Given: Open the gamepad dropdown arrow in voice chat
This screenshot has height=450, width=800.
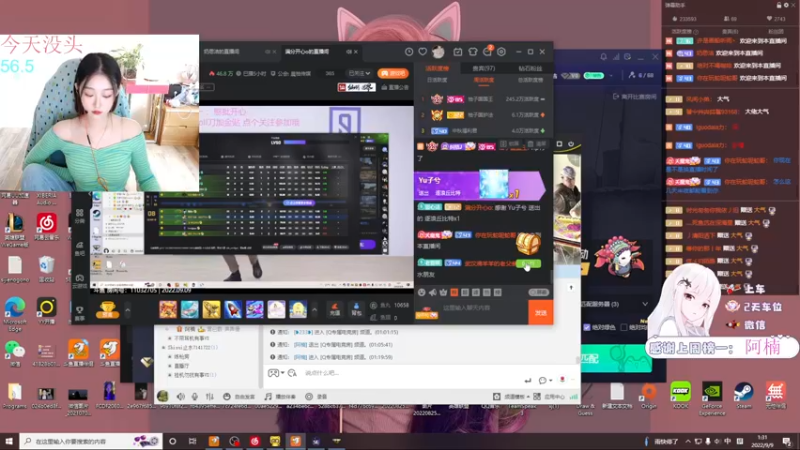Looking at the screenshot, I should pos(283,373).
